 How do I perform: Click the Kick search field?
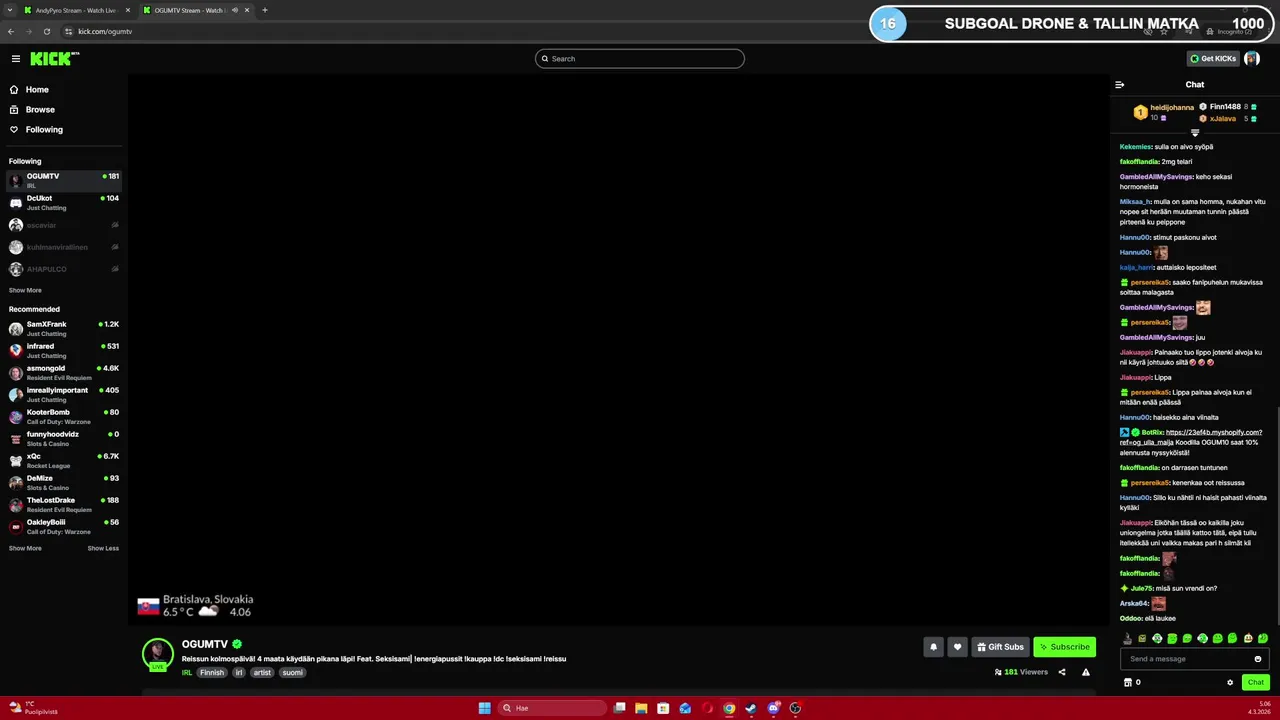[640, 59]
